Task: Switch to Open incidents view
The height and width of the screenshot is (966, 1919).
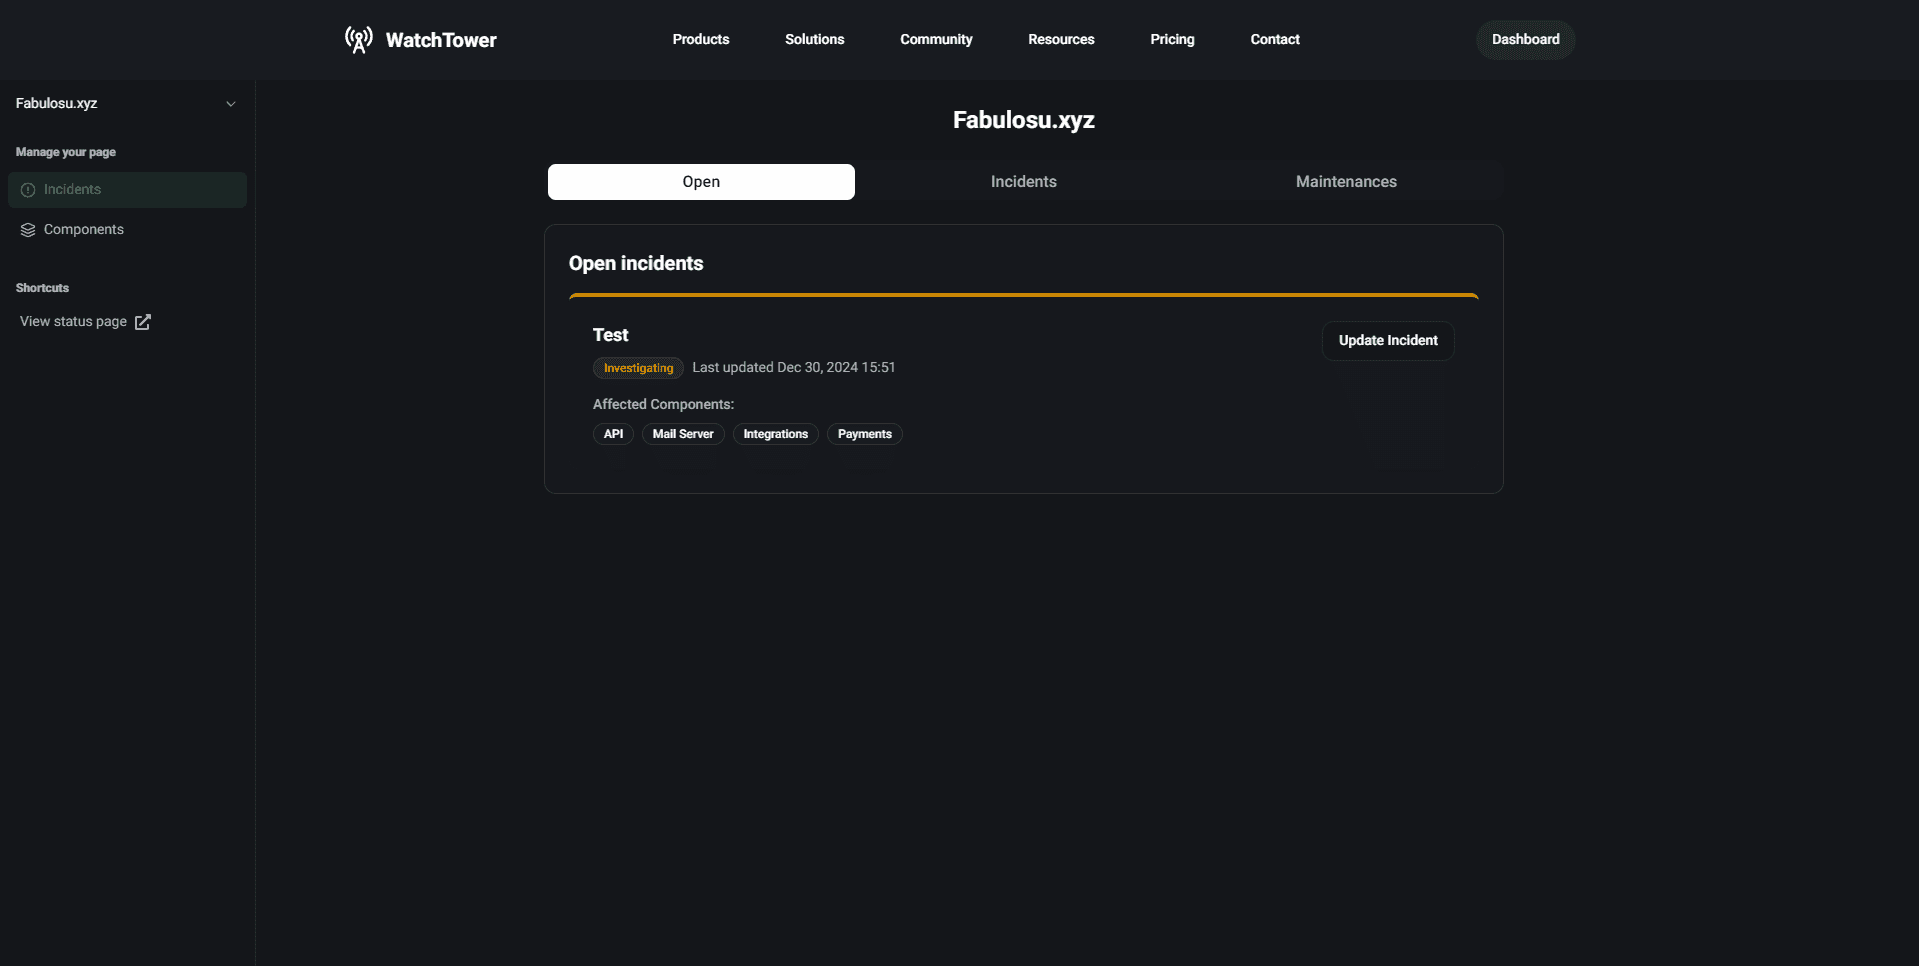Action: tap(700, 181)
